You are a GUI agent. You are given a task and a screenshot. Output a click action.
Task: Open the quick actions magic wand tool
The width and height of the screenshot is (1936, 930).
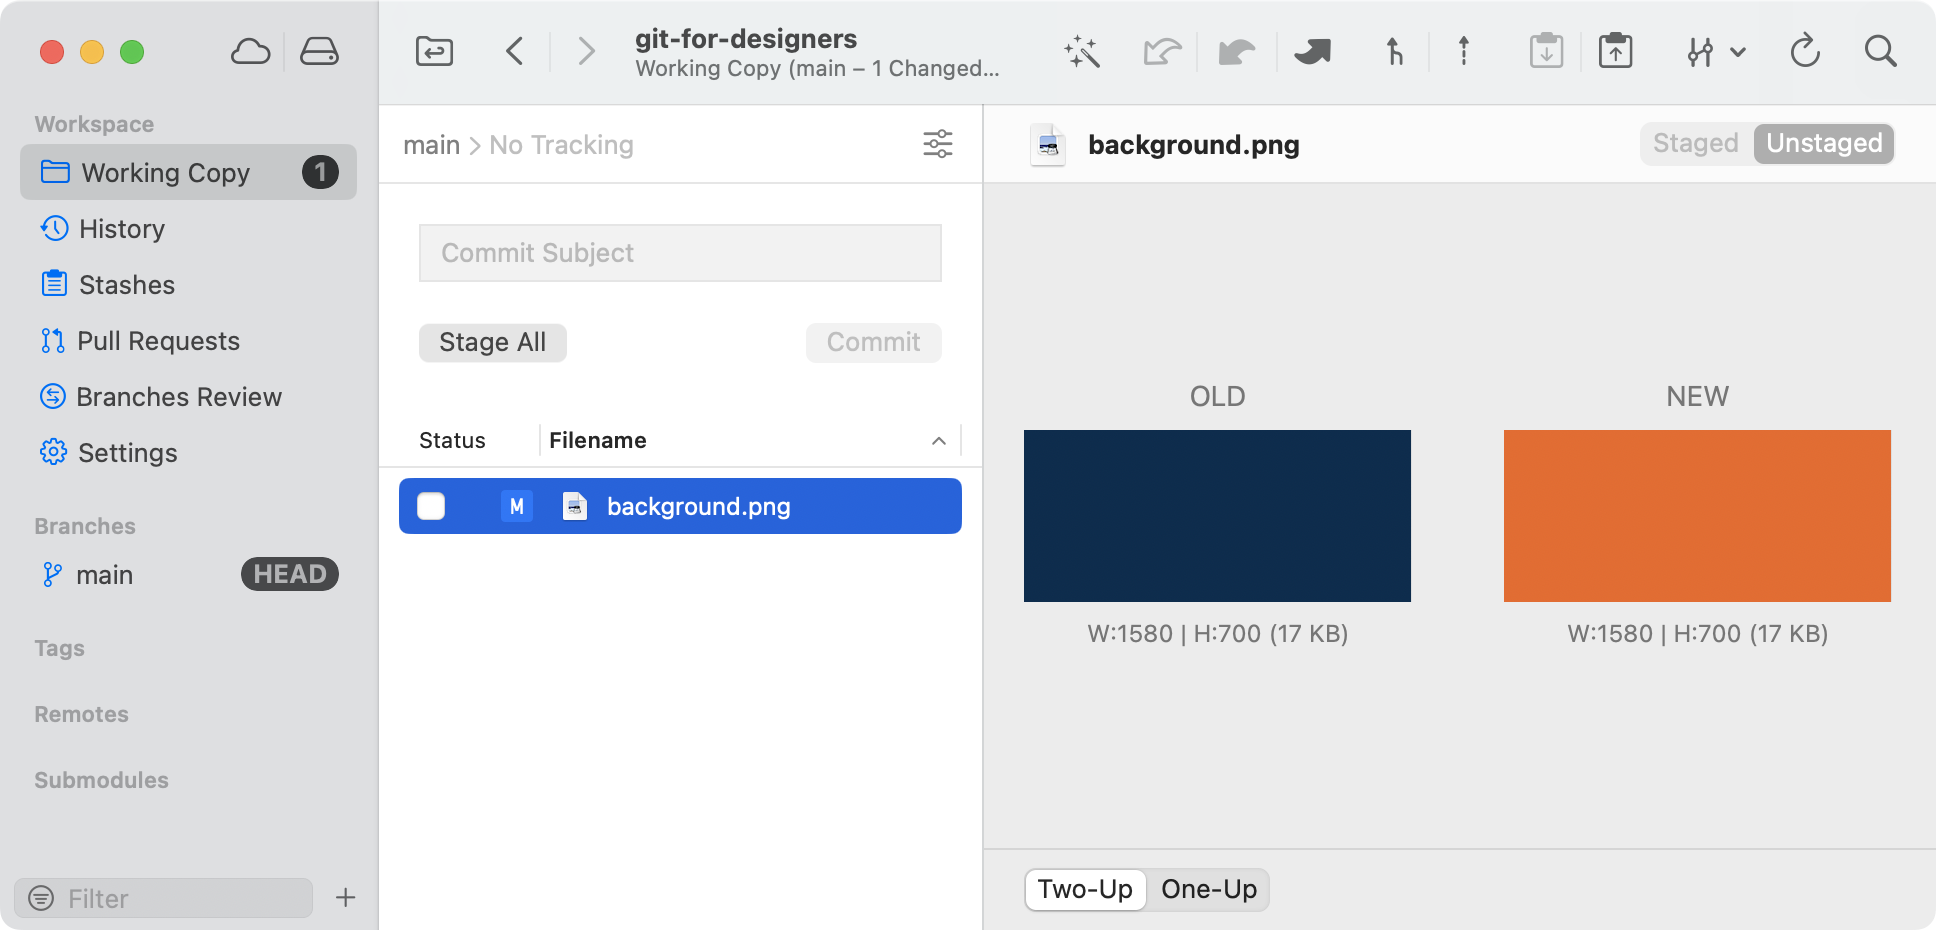(1083, 51)
